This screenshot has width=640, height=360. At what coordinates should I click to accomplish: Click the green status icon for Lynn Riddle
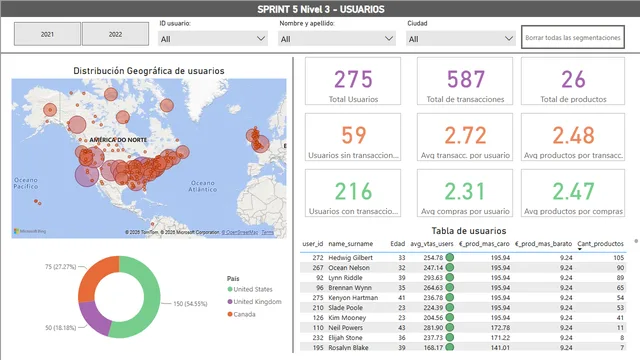point(449,278)
